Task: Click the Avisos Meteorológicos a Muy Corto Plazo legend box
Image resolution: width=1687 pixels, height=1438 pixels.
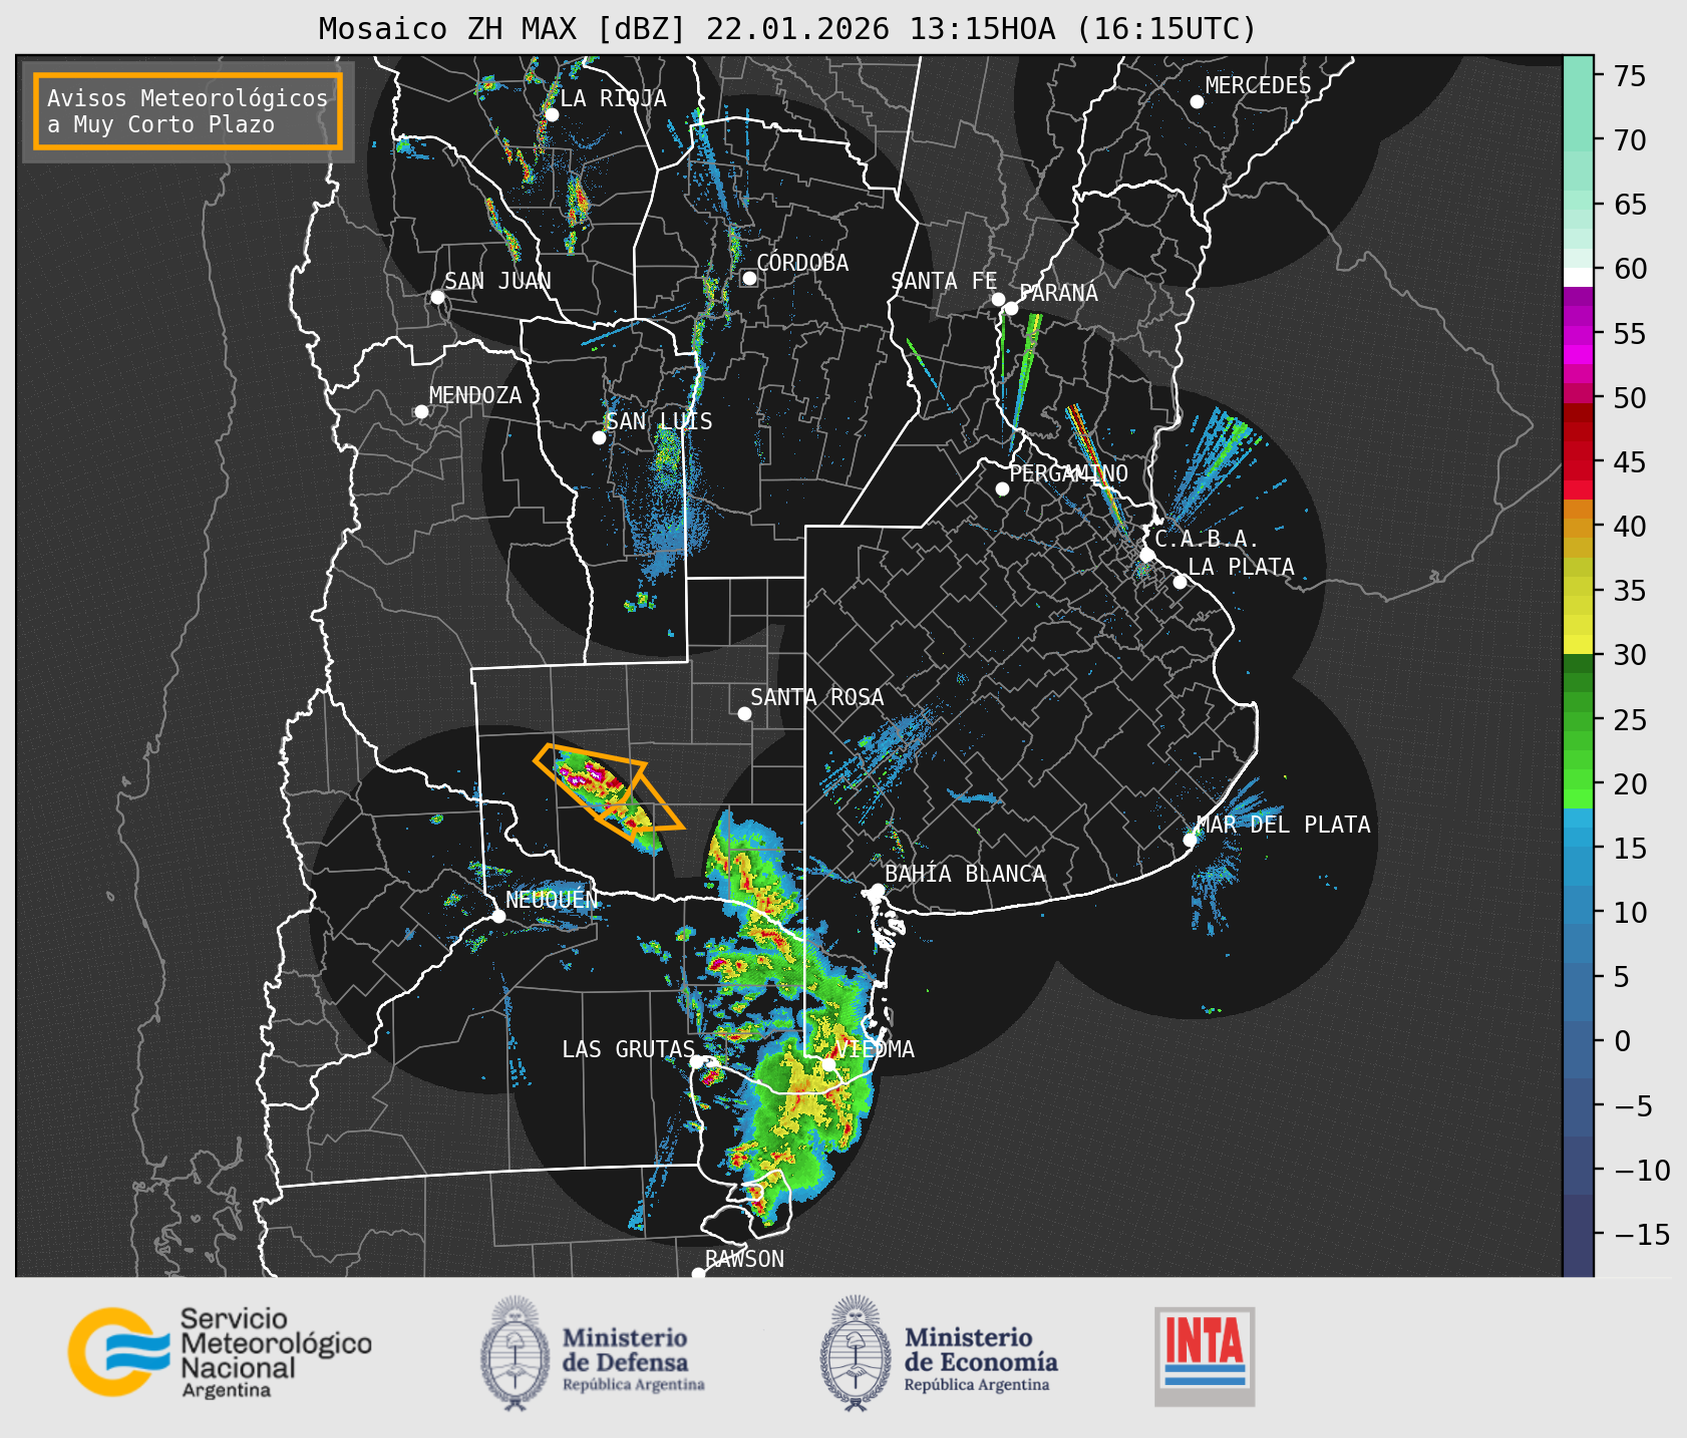Action: pos(188,111)
